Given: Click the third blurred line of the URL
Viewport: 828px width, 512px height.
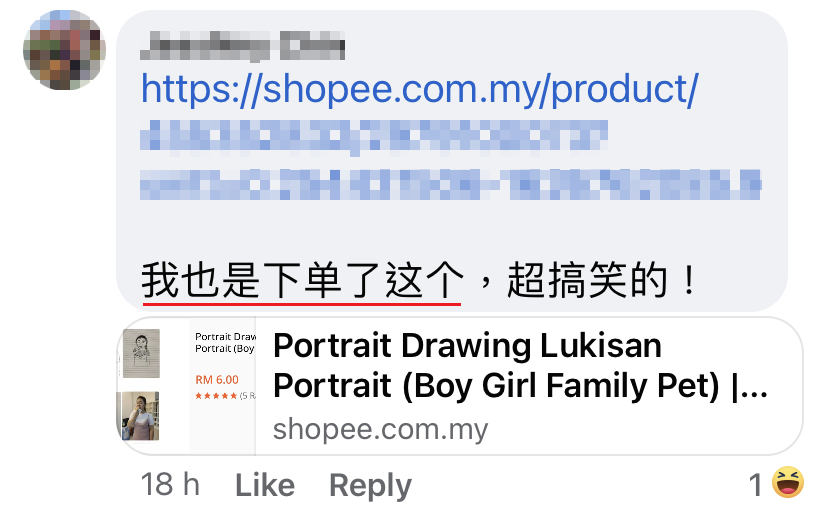Looking at the screenshot, I should 450,183.
